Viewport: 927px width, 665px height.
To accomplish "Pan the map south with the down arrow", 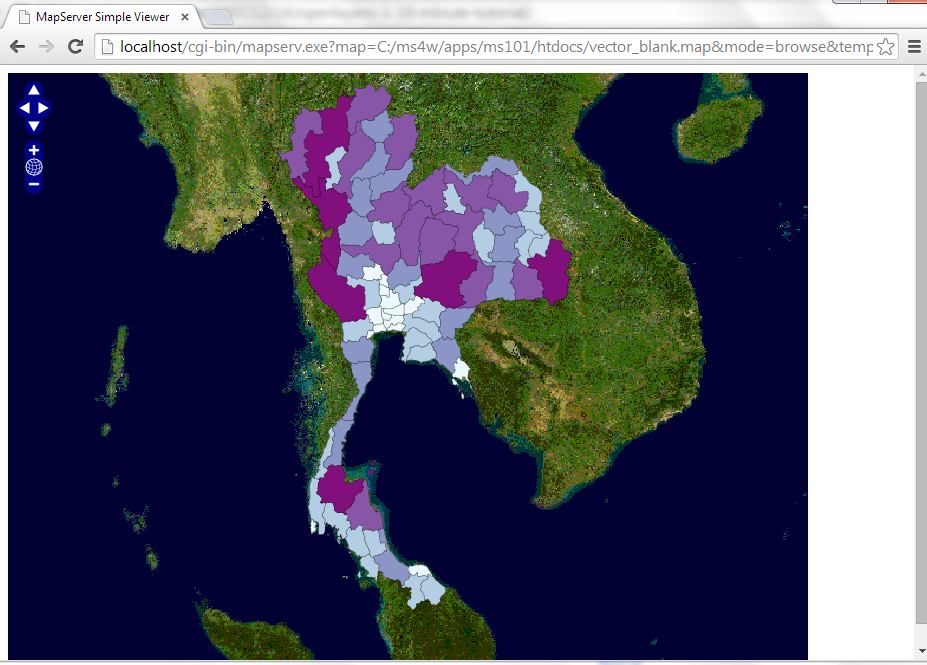I will point(34,126).
